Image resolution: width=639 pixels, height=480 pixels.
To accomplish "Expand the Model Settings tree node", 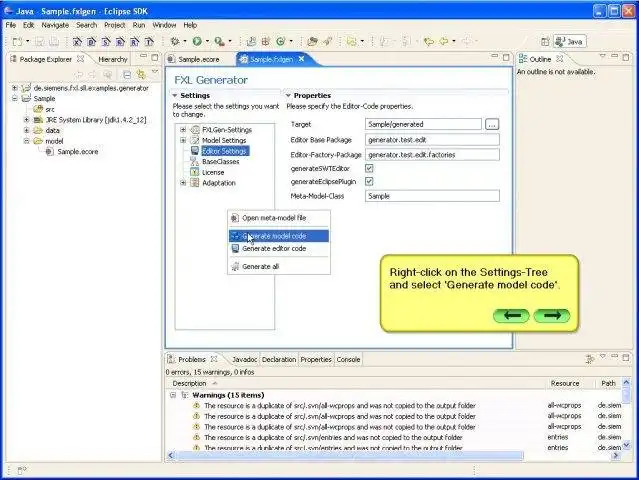I will click(x=183, y=140).
